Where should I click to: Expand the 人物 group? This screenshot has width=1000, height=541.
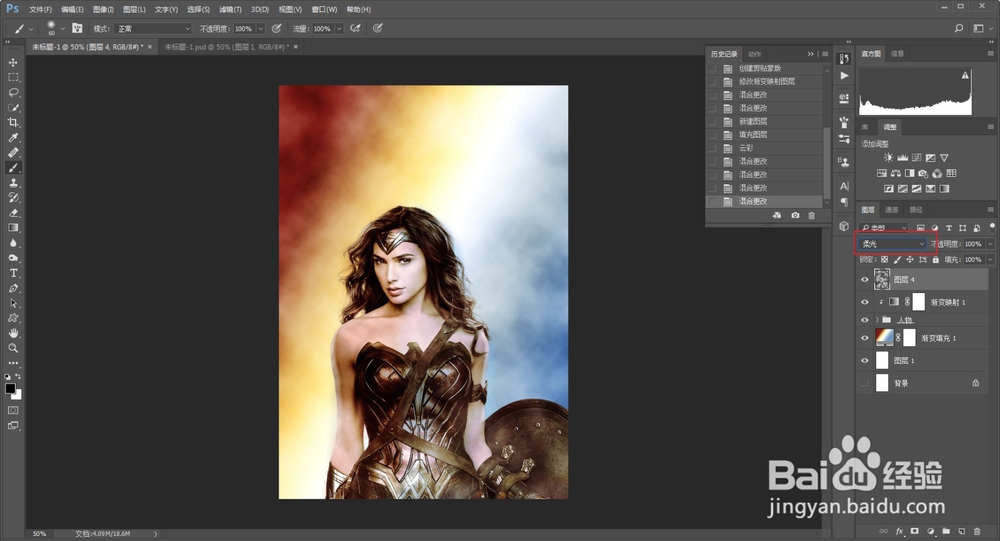pos(876,320)
